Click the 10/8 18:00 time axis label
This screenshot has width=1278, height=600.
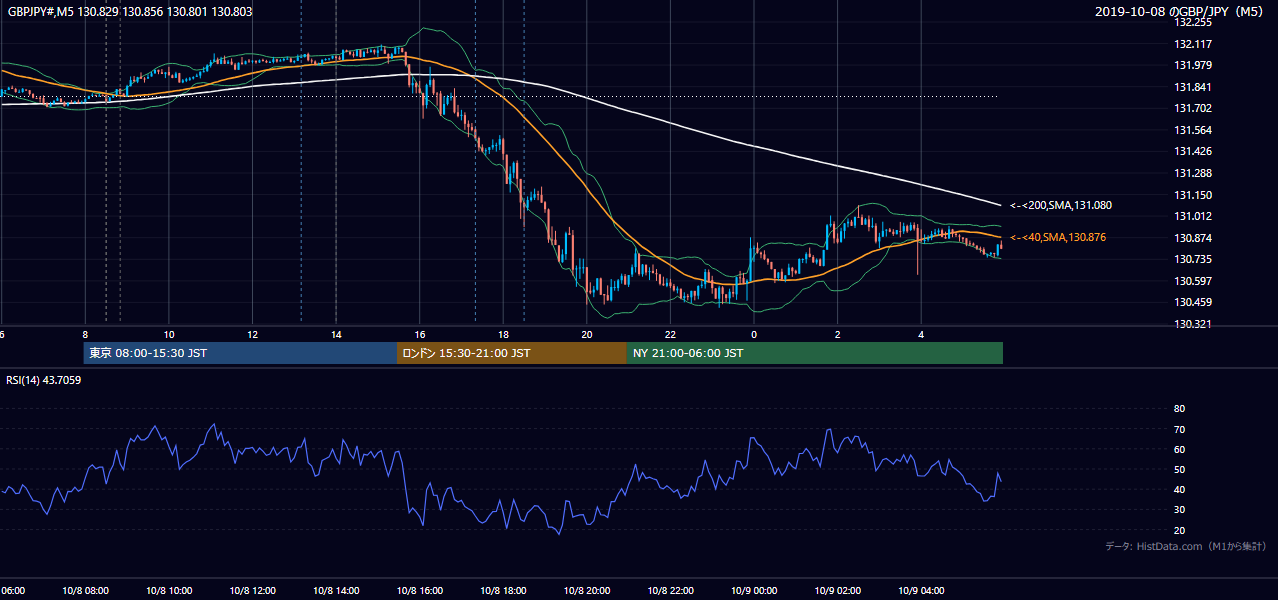pyautogui.click(x=503, y=591)
